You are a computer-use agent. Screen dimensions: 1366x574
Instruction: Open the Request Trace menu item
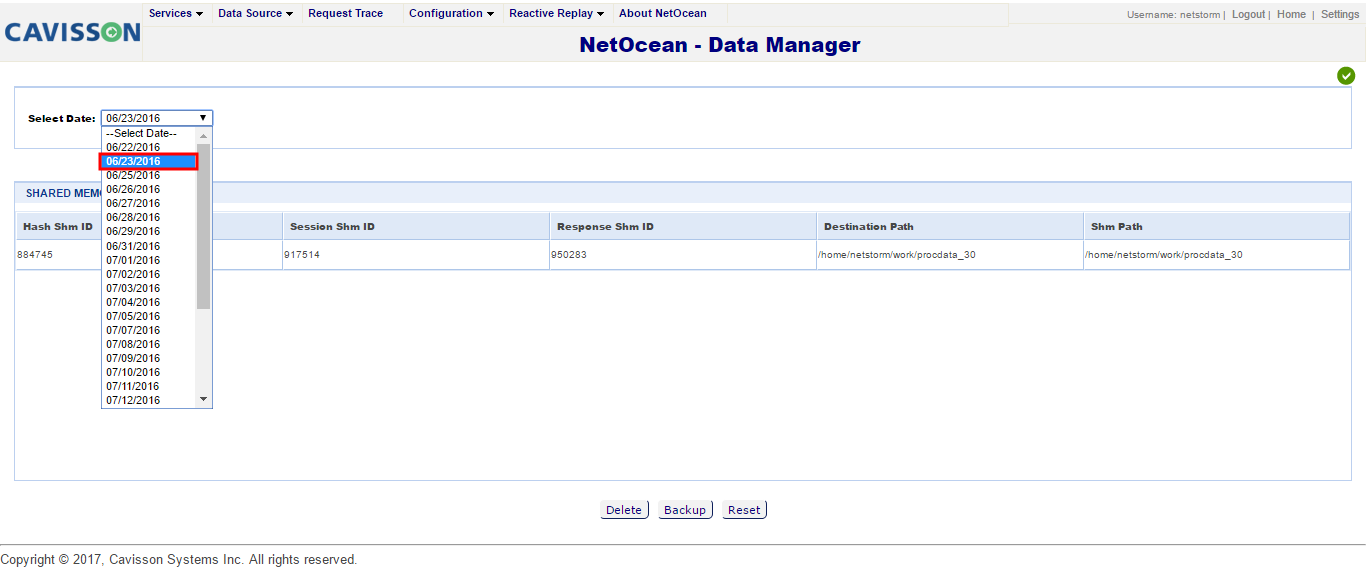(x=345, y=14)
